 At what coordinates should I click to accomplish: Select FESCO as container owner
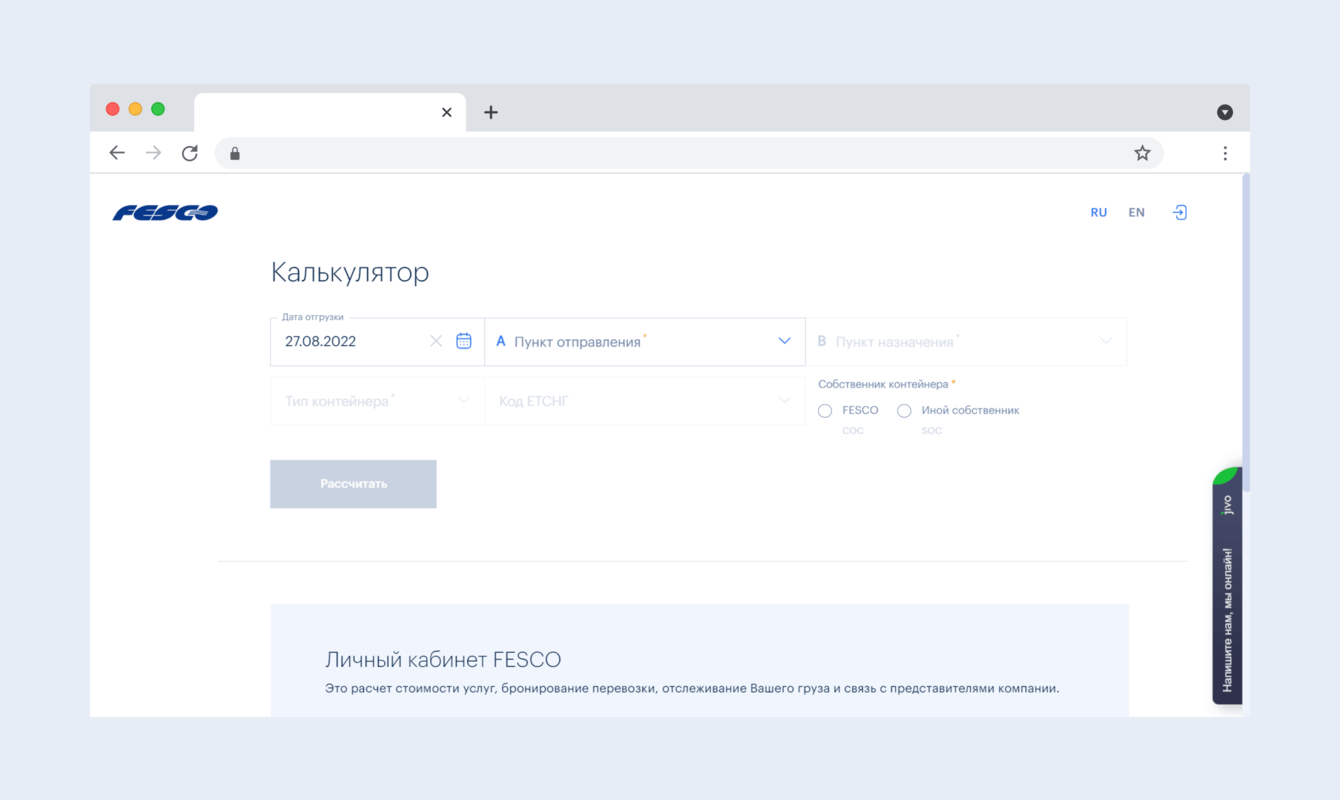tap(825, 411)
